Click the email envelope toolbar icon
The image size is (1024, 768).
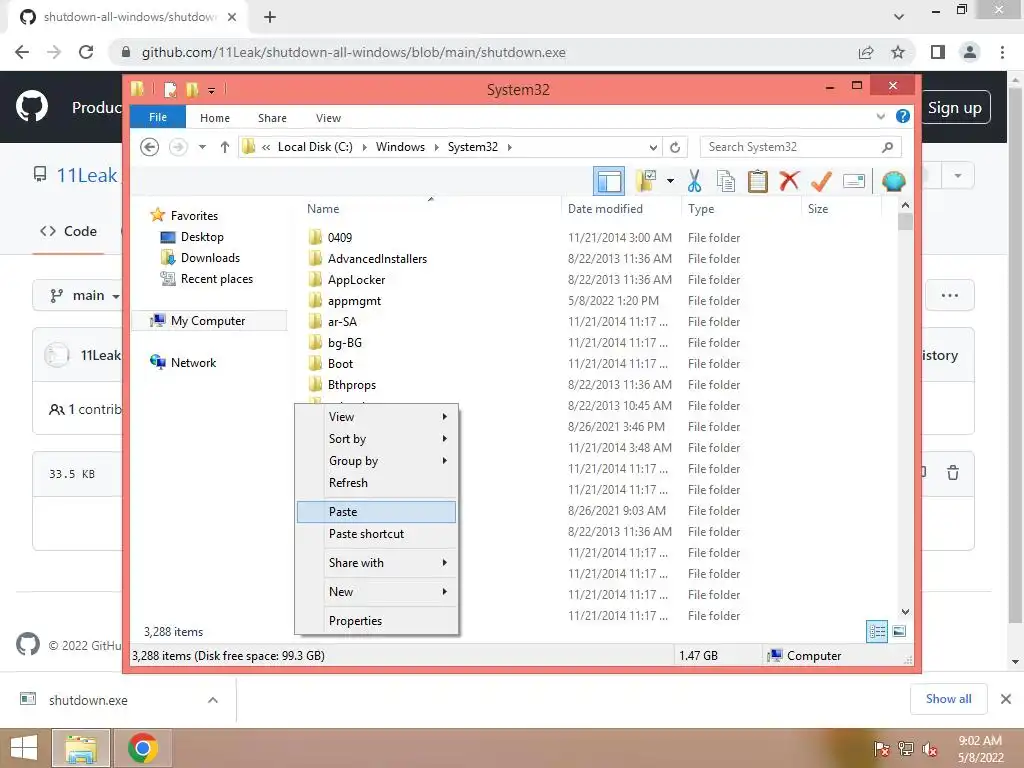click(854, 181)
